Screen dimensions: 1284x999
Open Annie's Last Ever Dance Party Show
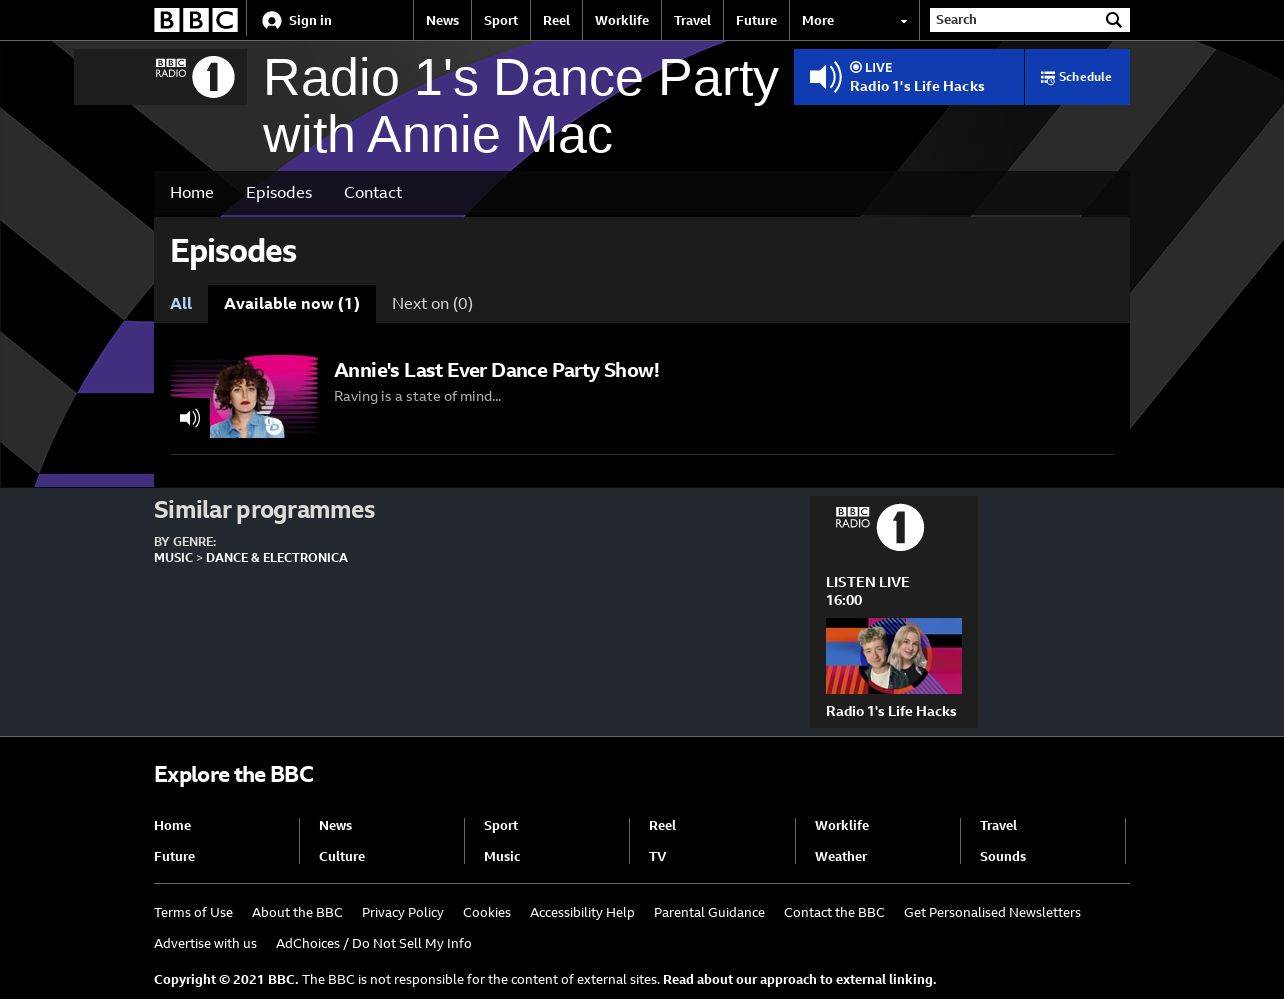click(x=497, y=370)
